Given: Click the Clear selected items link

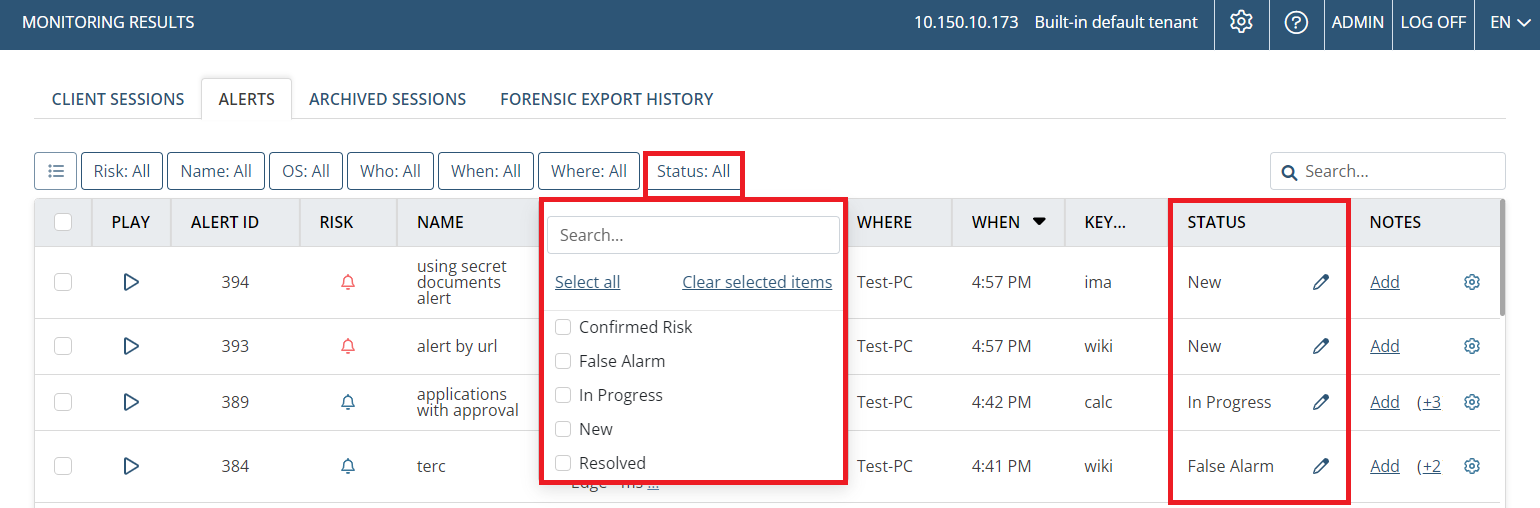Looking at the screenshot, I should point(756,282).
